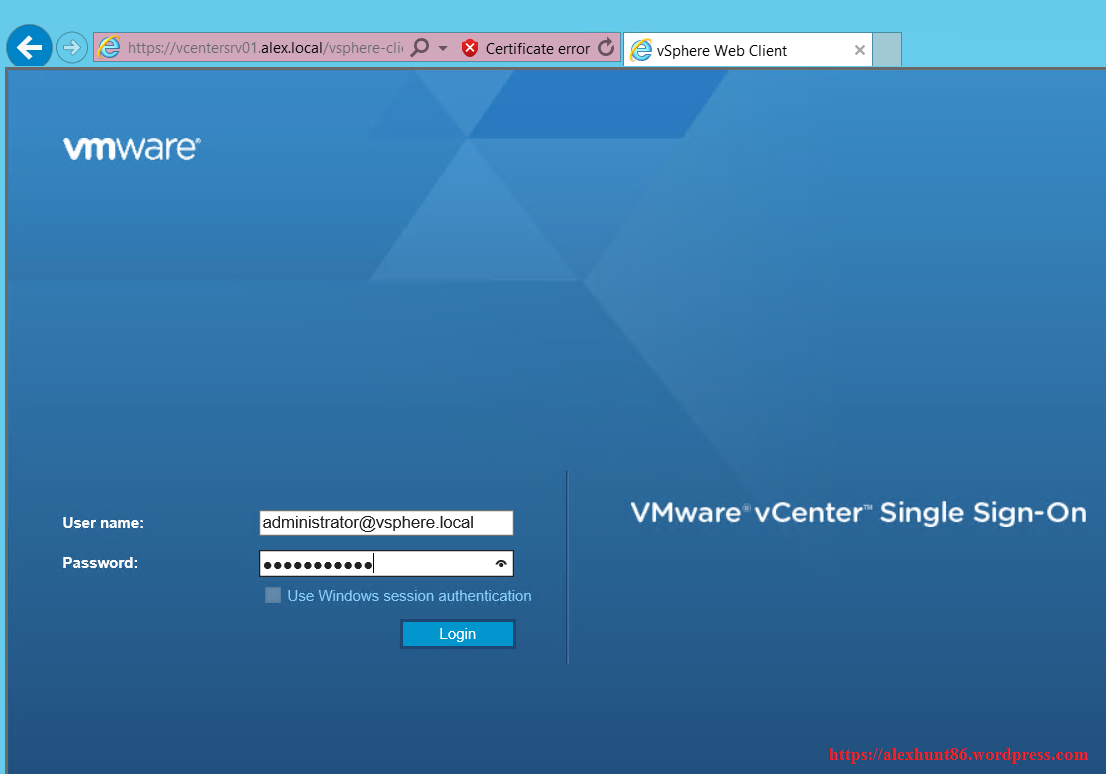Select the vSphere Web Client tab
The width and height of the screenshot is (1106, 774).
tap(748, 50)
